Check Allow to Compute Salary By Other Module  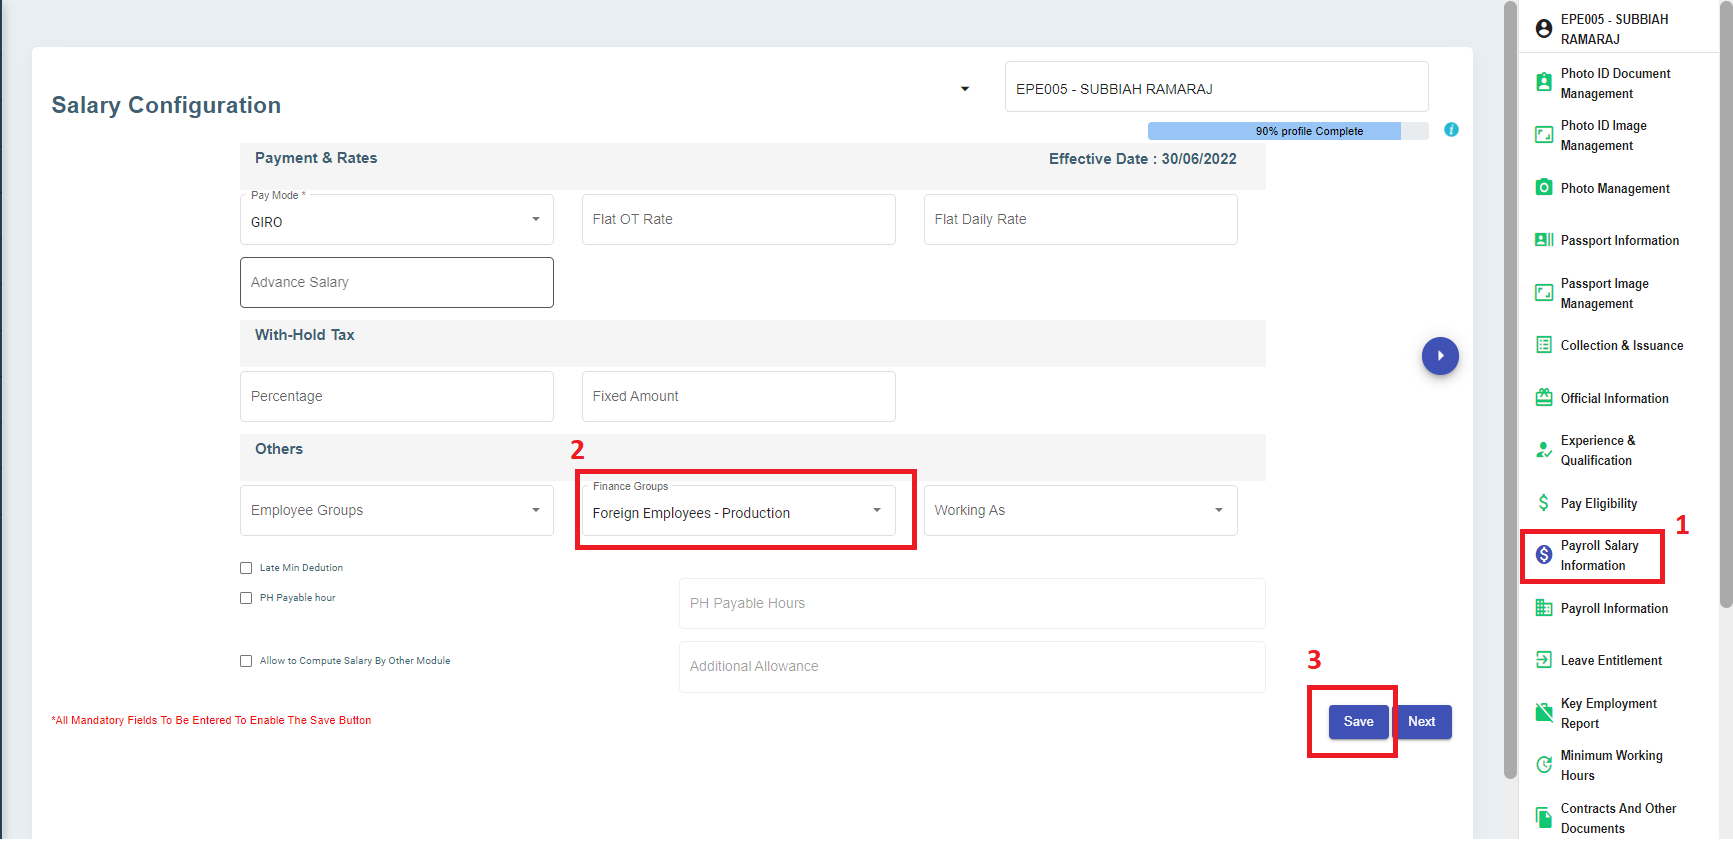(x=246, y=661)
